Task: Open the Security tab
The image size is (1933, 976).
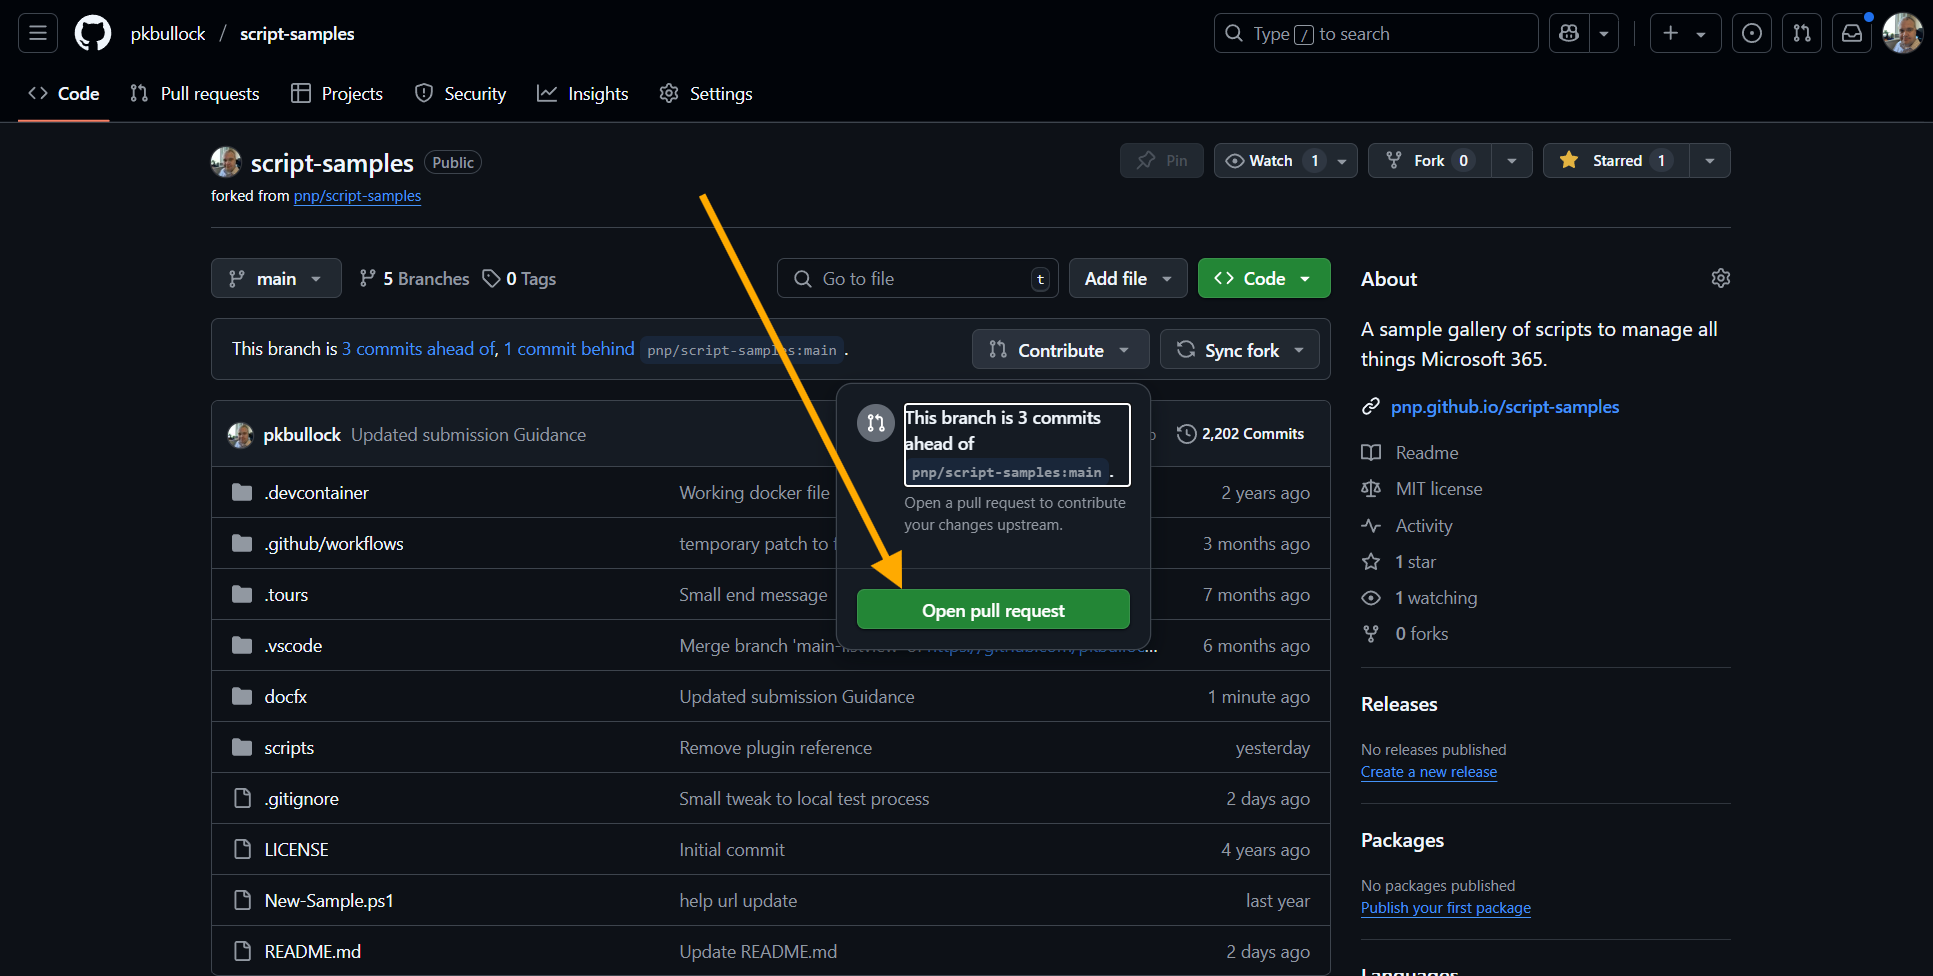Action: click(460, 94)
